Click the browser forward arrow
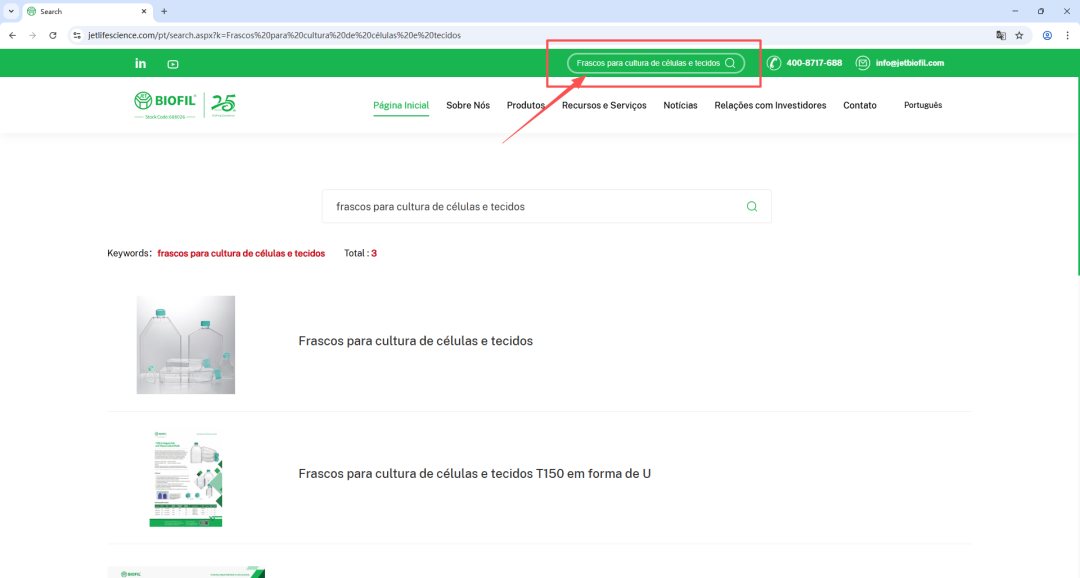 32,35
